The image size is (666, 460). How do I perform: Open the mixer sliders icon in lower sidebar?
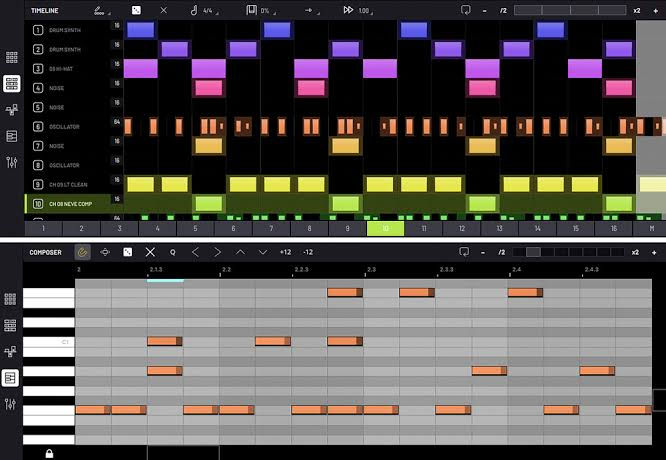pyautogui.click(x=10, y=404)
